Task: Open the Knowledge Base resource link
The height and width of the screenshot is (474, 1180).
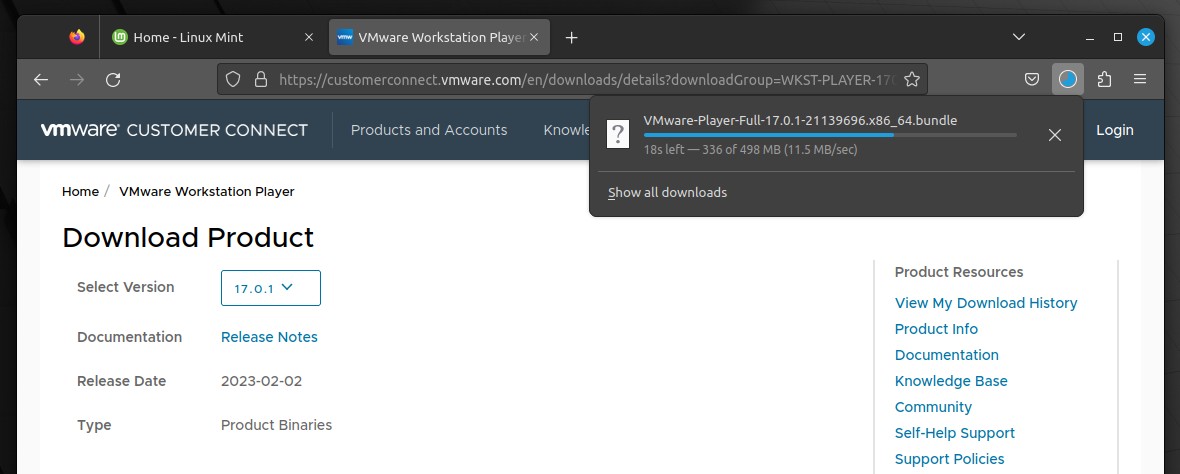Action: point(951,381)
